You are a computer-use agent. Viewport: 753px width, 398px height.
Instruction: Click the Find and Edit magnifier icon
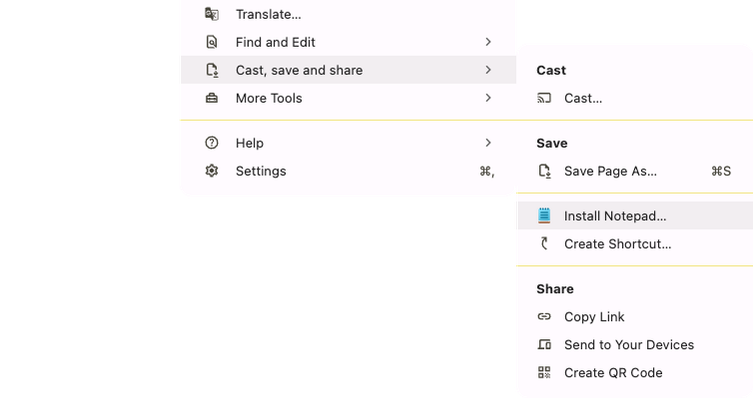pos(212,42)
